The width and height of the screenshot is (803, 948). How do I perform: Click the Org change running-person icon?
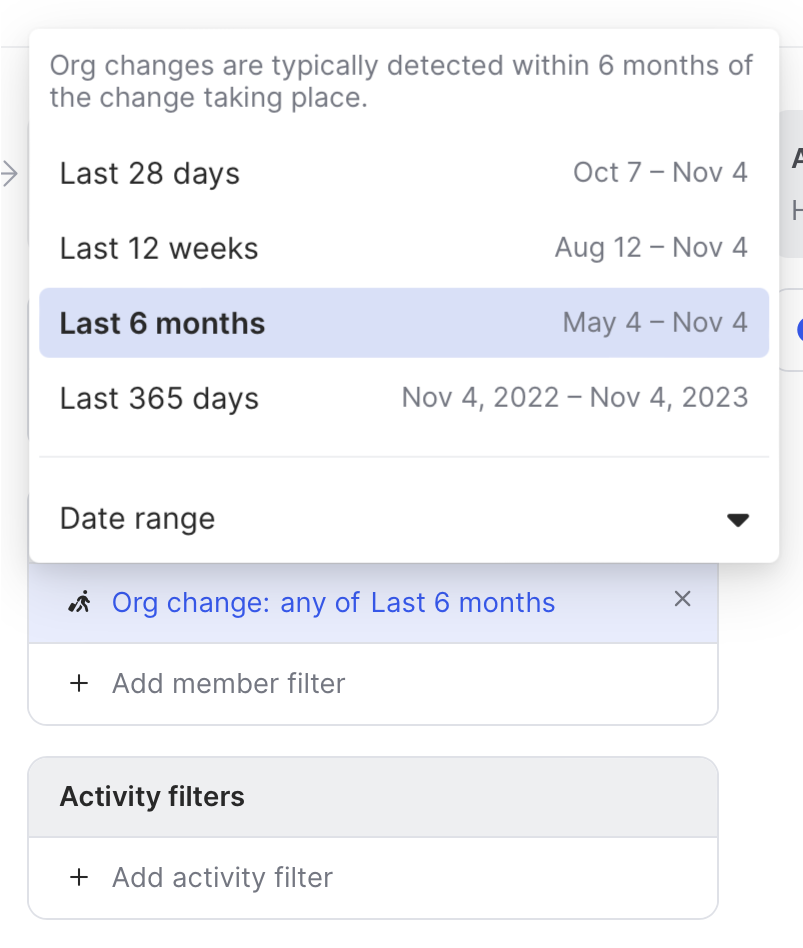tap(79, 602)
